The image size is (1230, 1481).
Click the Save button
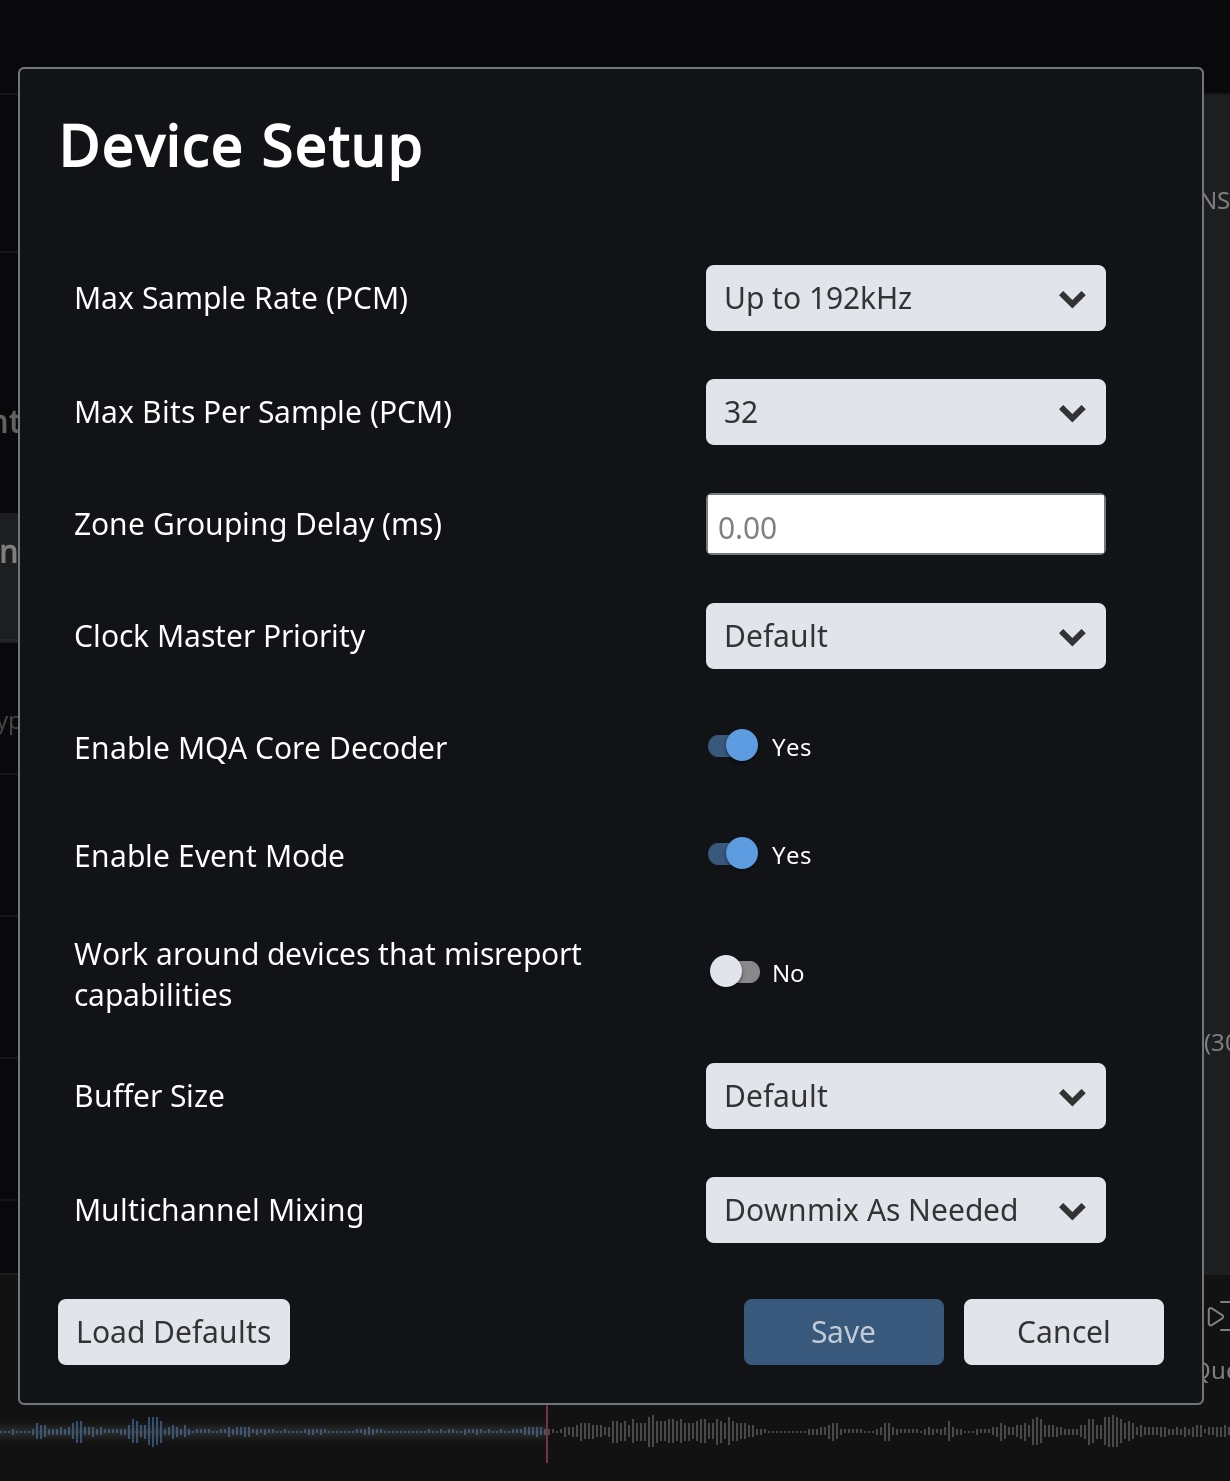(x=844, y=1332)
